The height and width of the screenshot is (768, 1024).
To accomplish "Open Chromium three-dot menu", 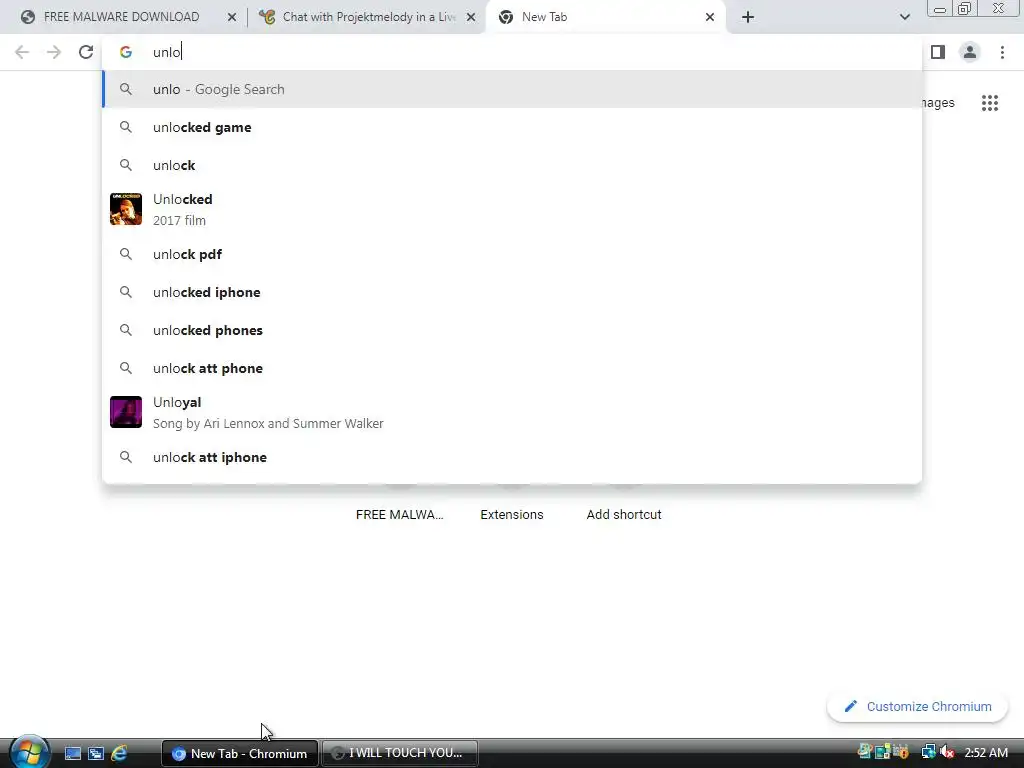I will (1002, 52).
